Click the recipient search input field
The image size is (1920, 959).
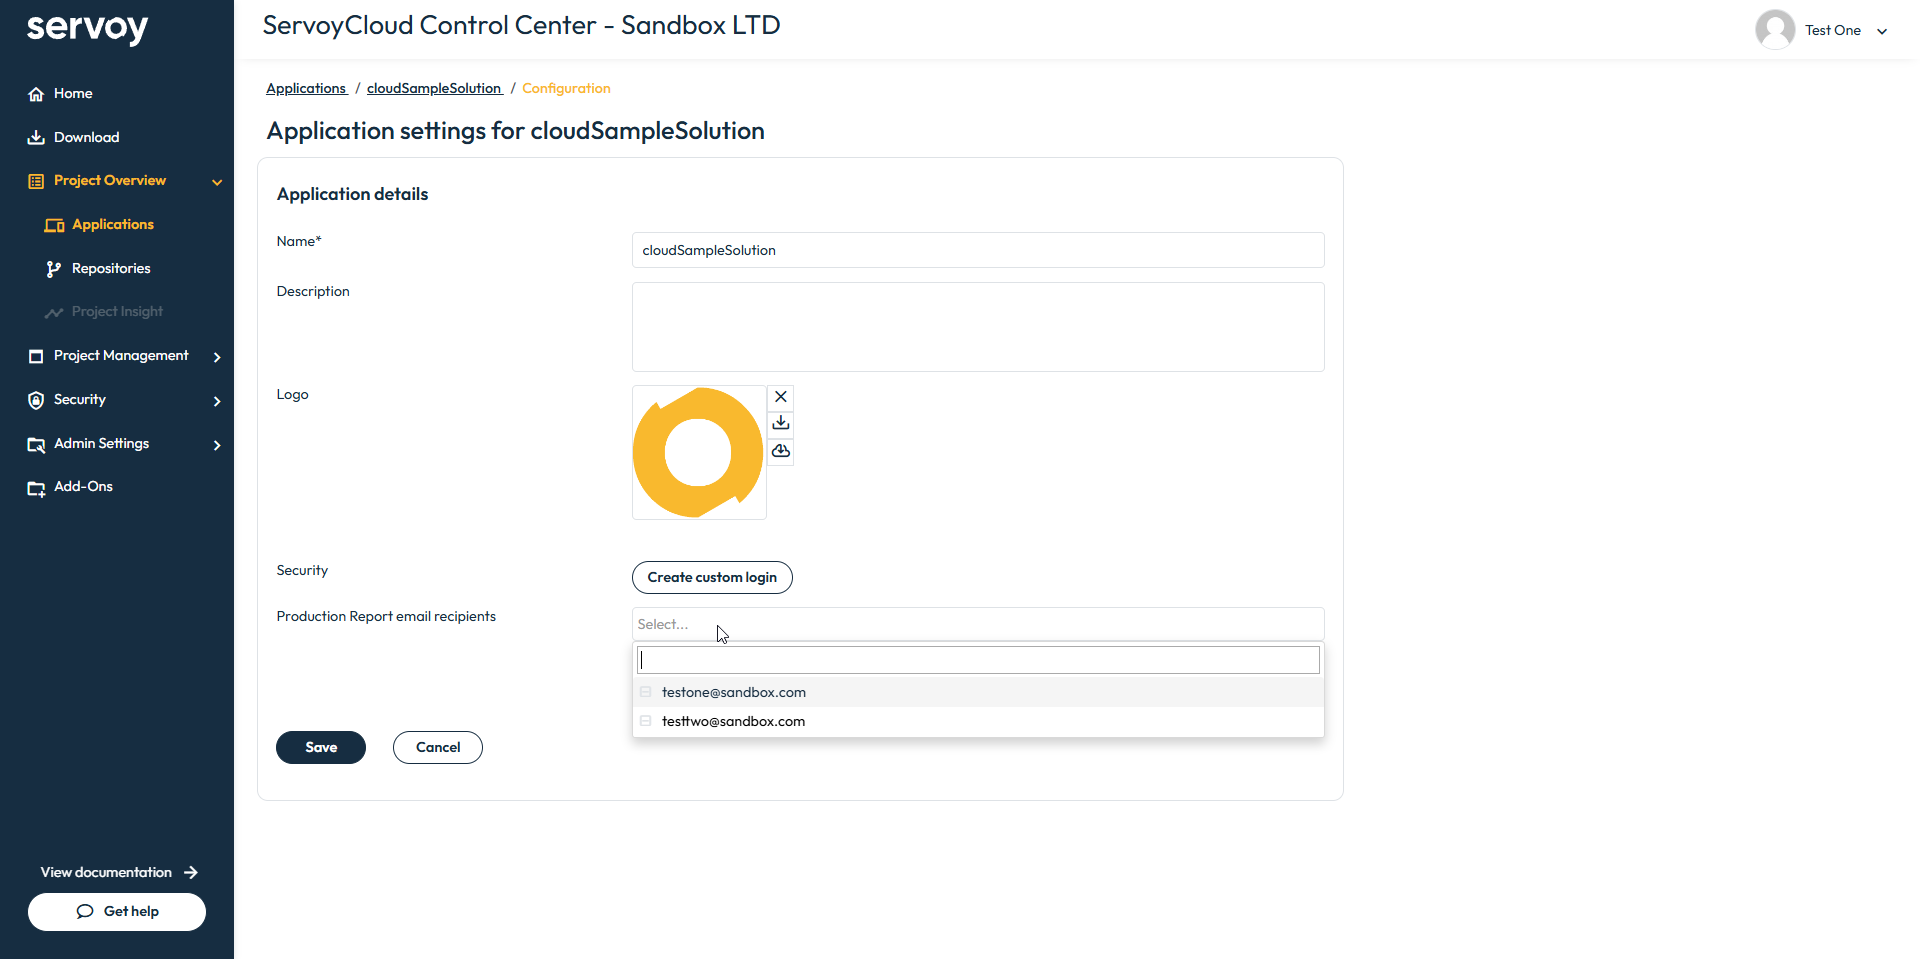click(978, 660)
